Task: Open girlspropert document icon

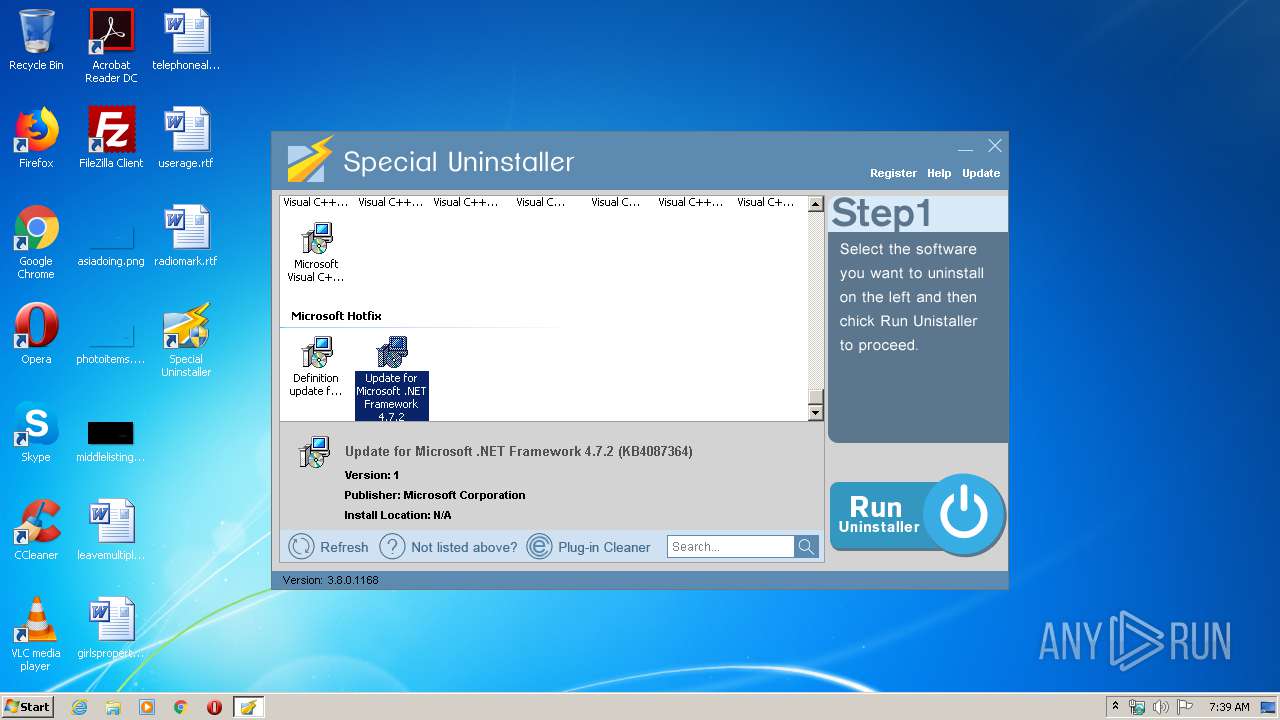Action: (x=111, y=628)
